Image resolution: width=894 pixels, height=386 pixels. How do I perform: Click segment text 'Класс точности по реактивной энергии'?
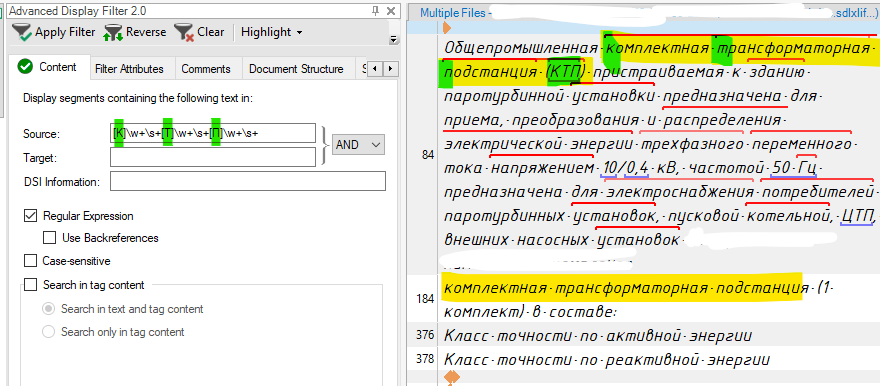(607, 360)
